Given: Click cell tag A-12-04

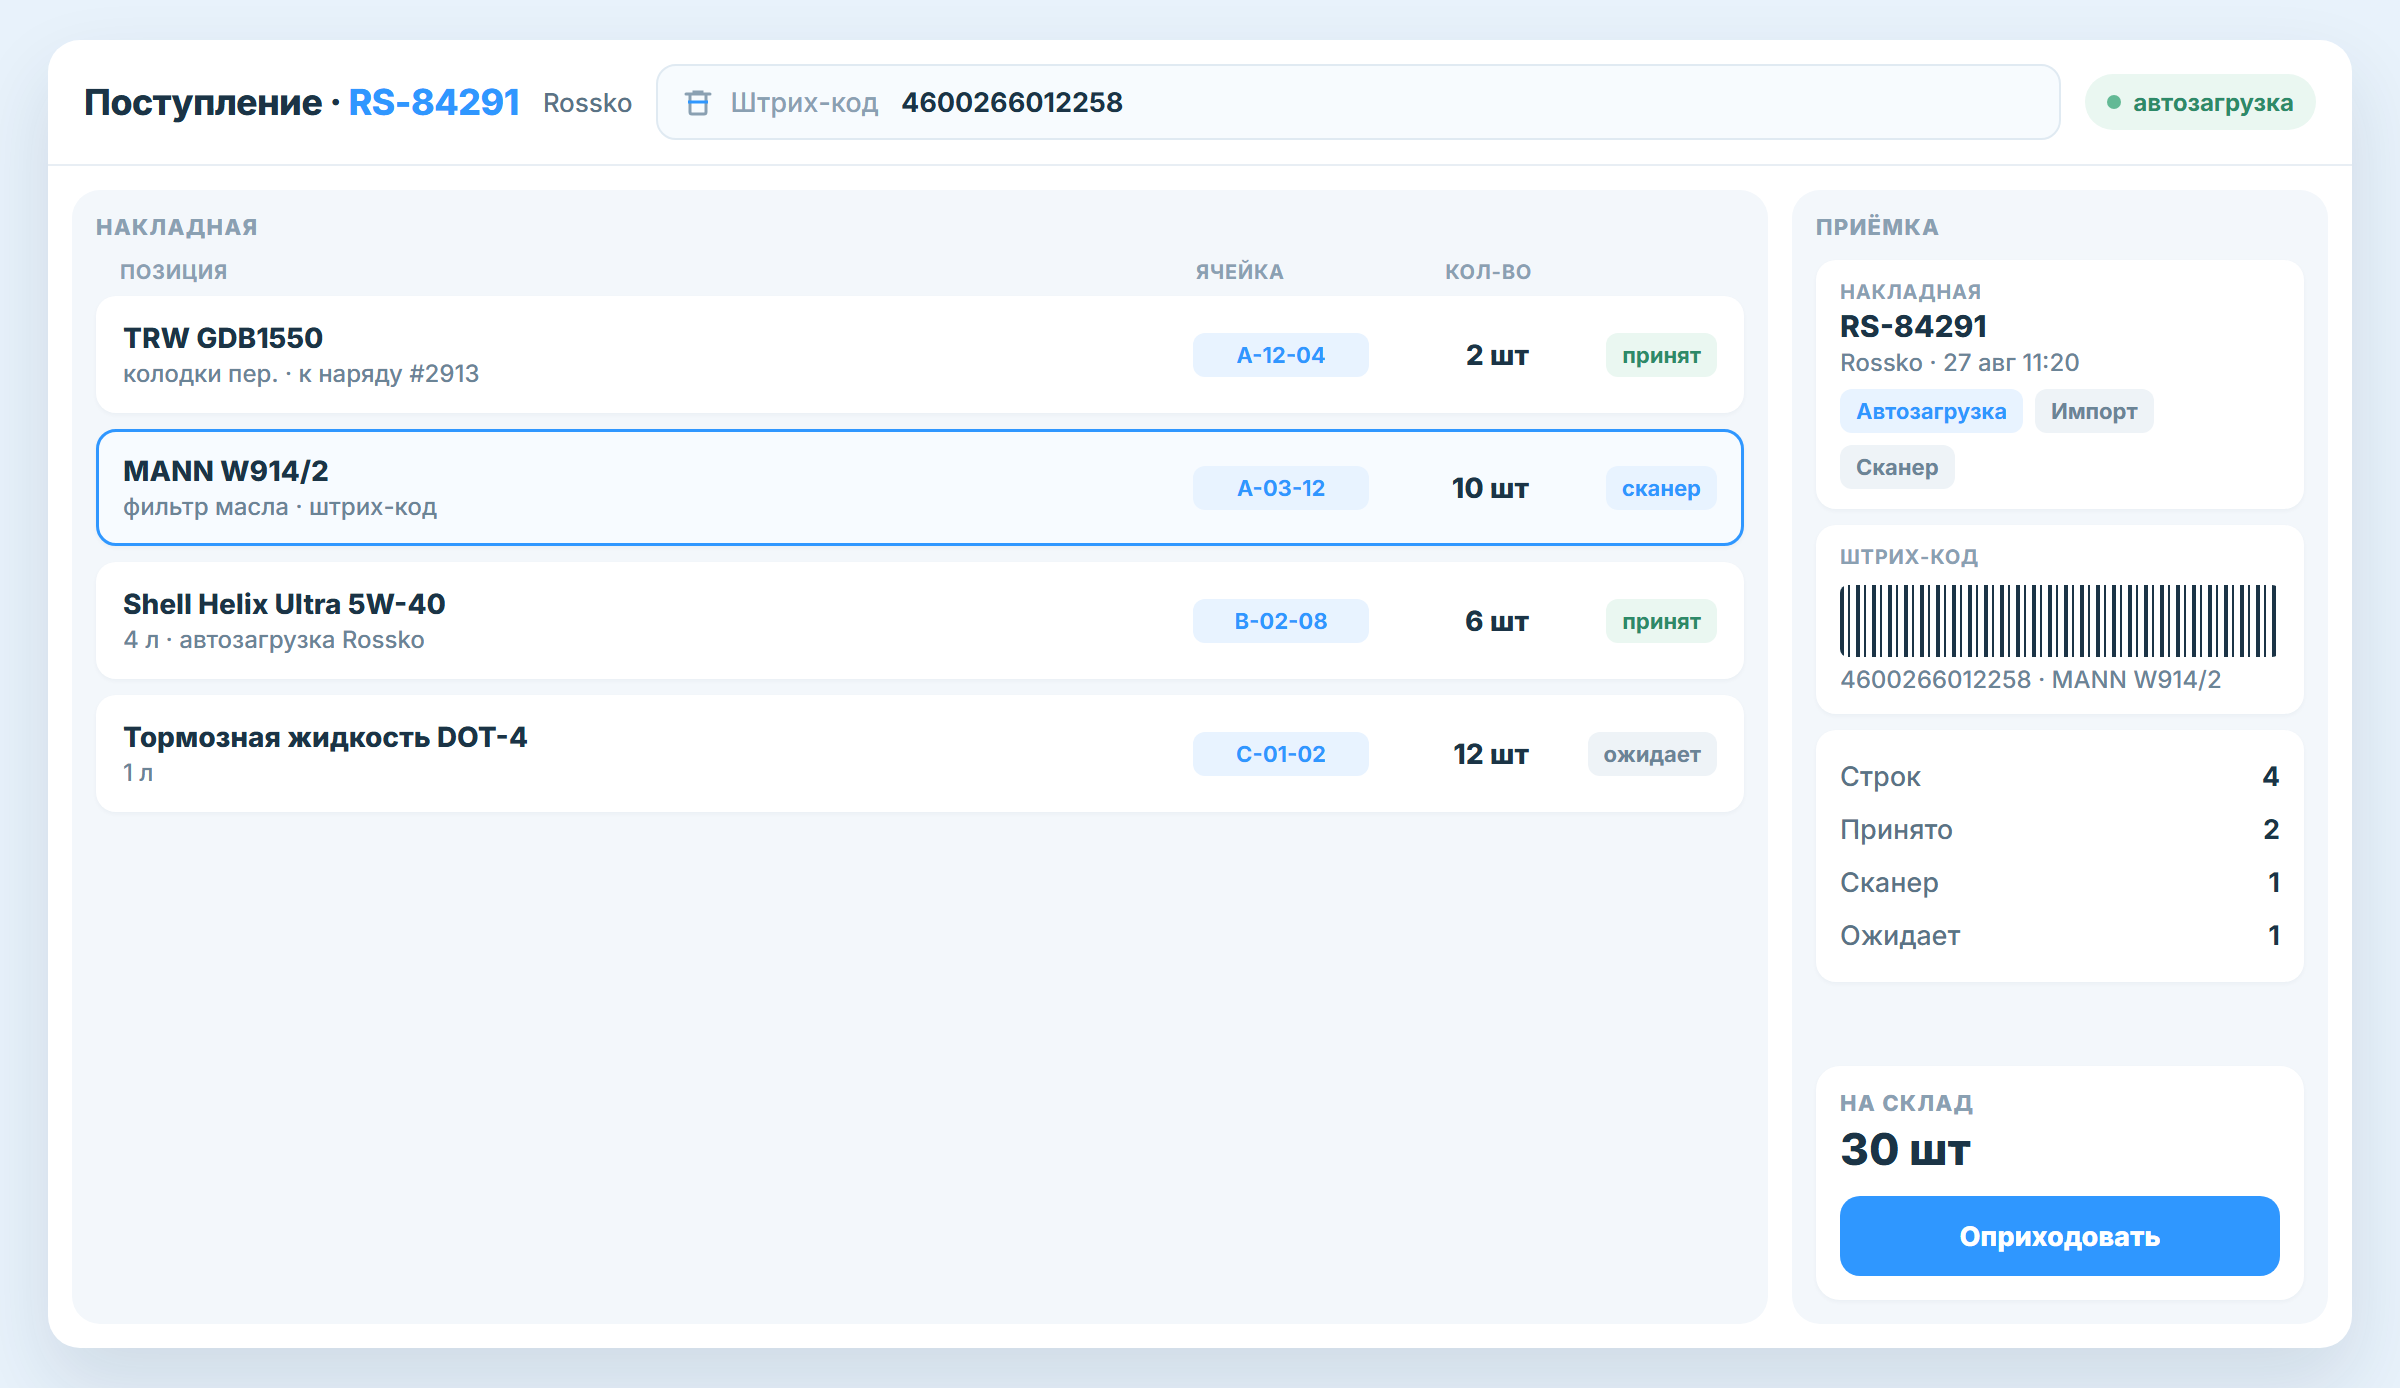Looking at the screenshot, I should click(x=1280, y=355).
